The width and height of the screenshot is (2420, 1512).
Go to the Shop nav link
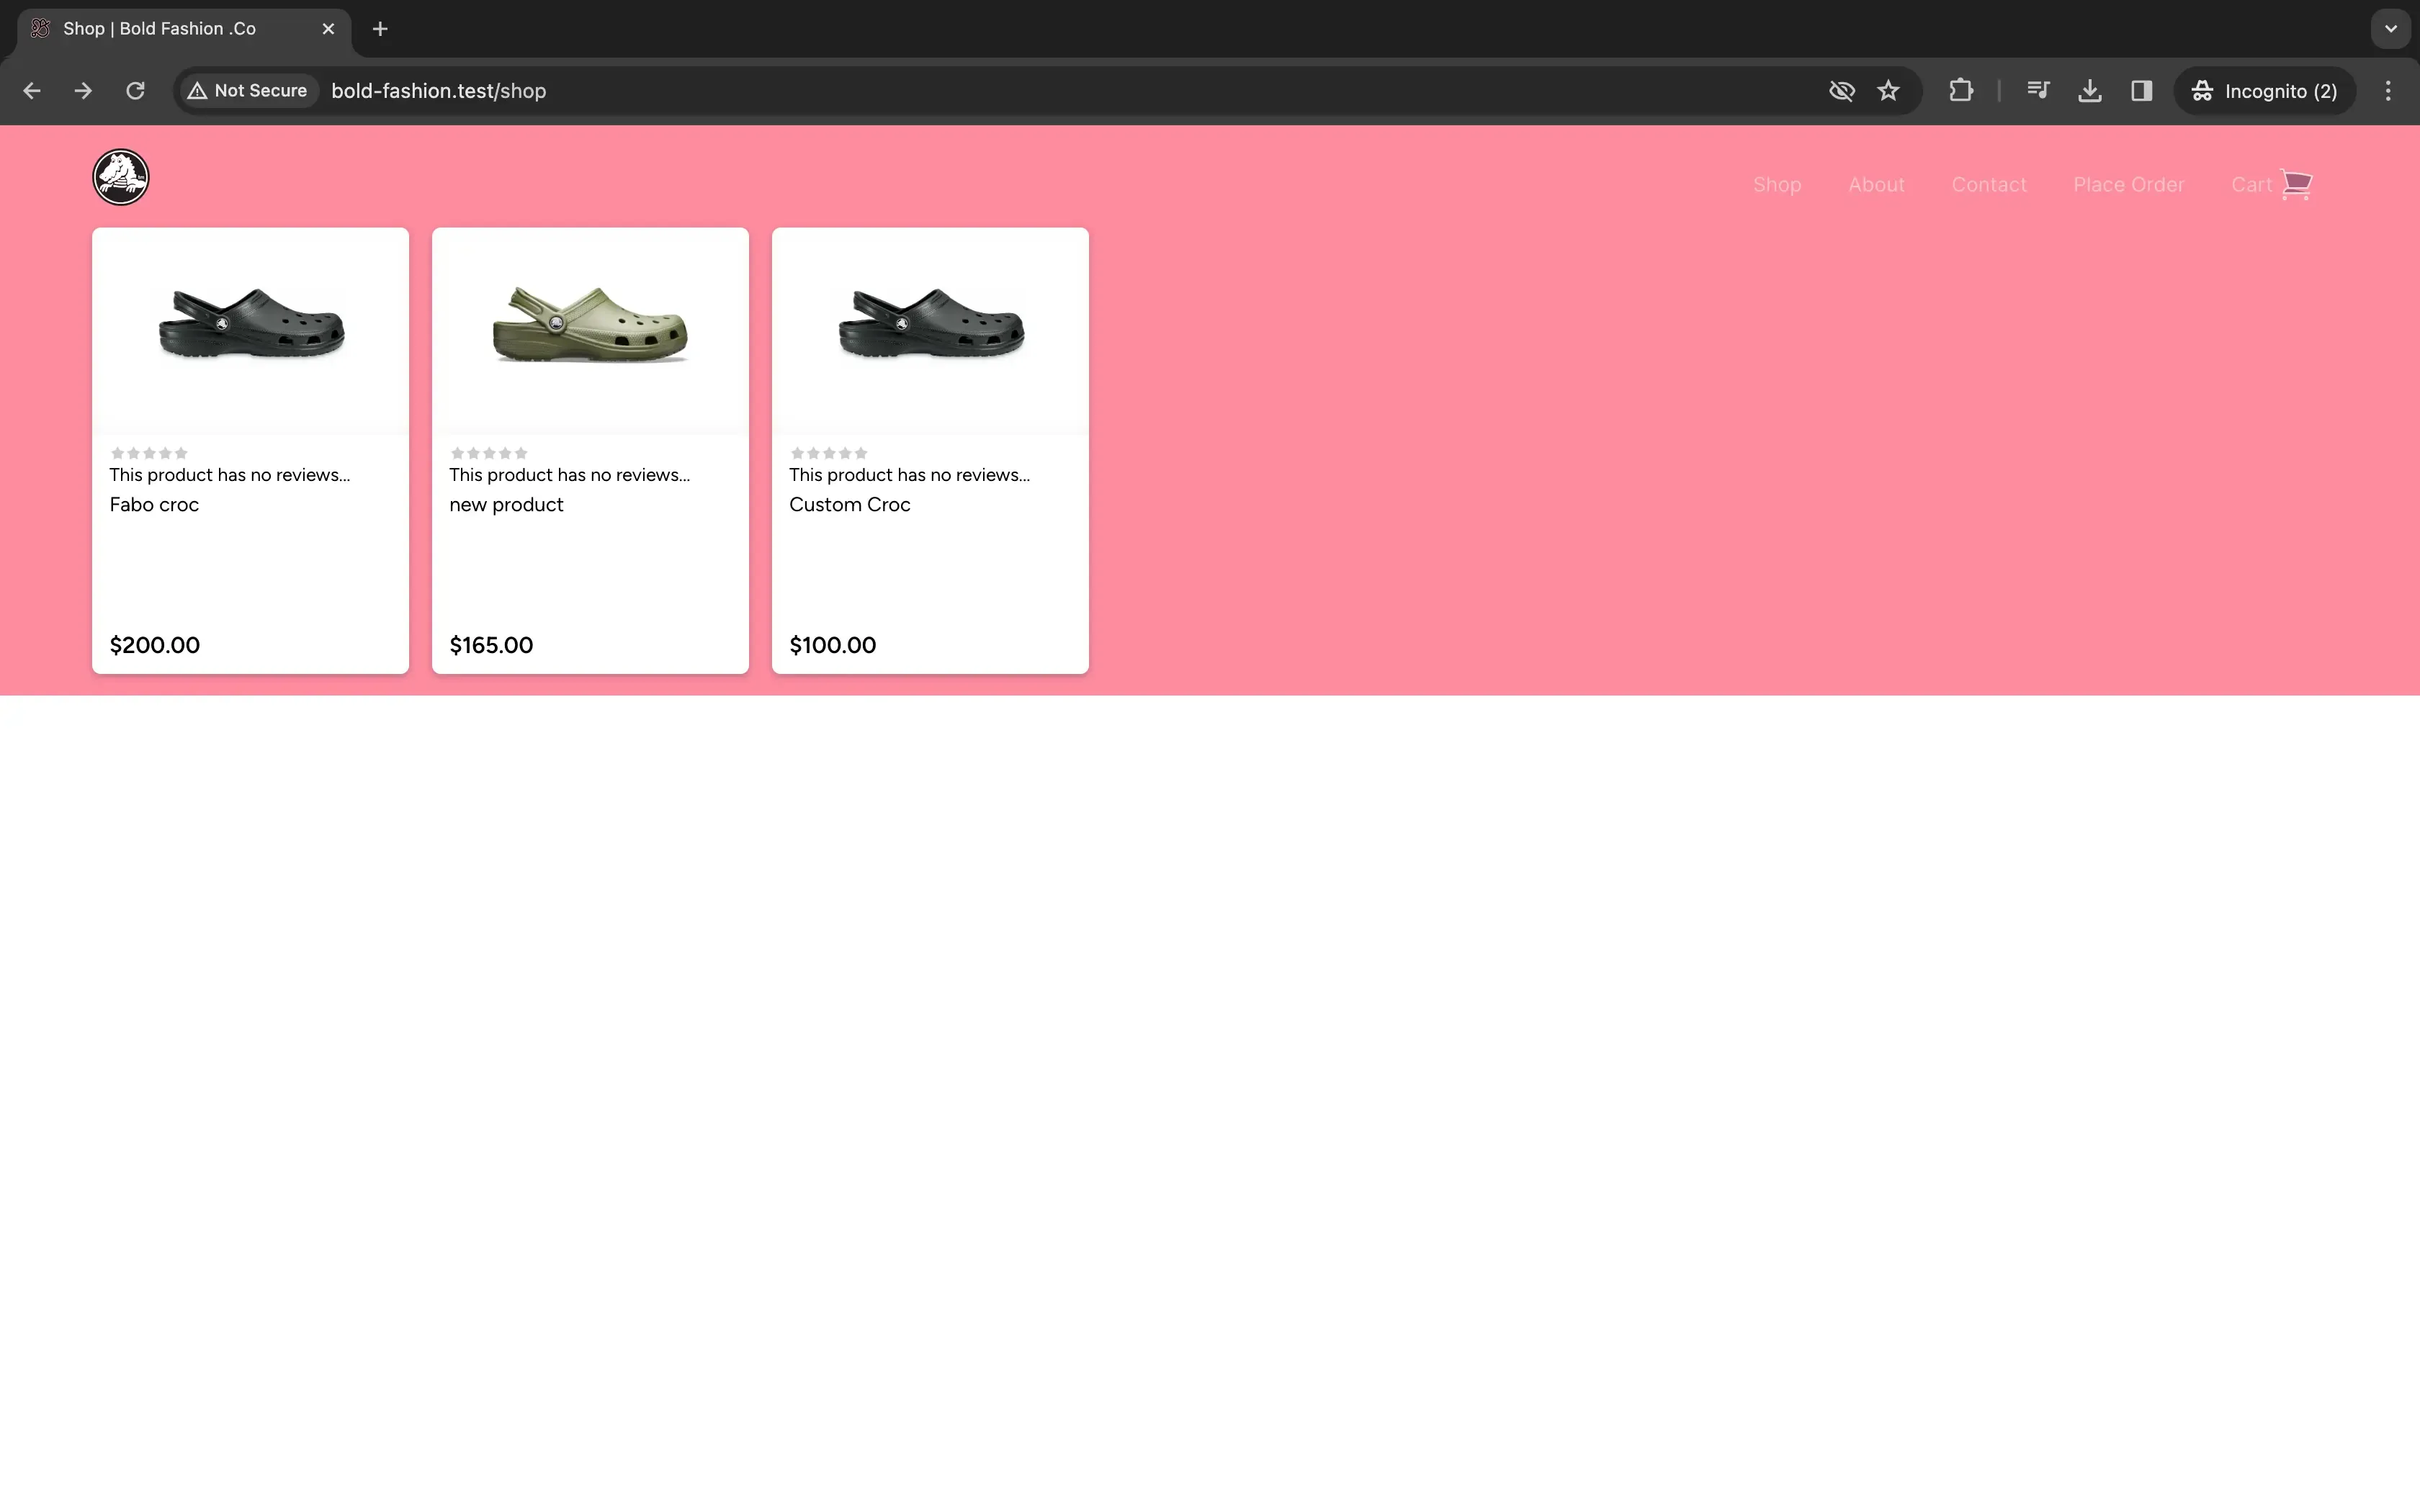click(1776, 185)
